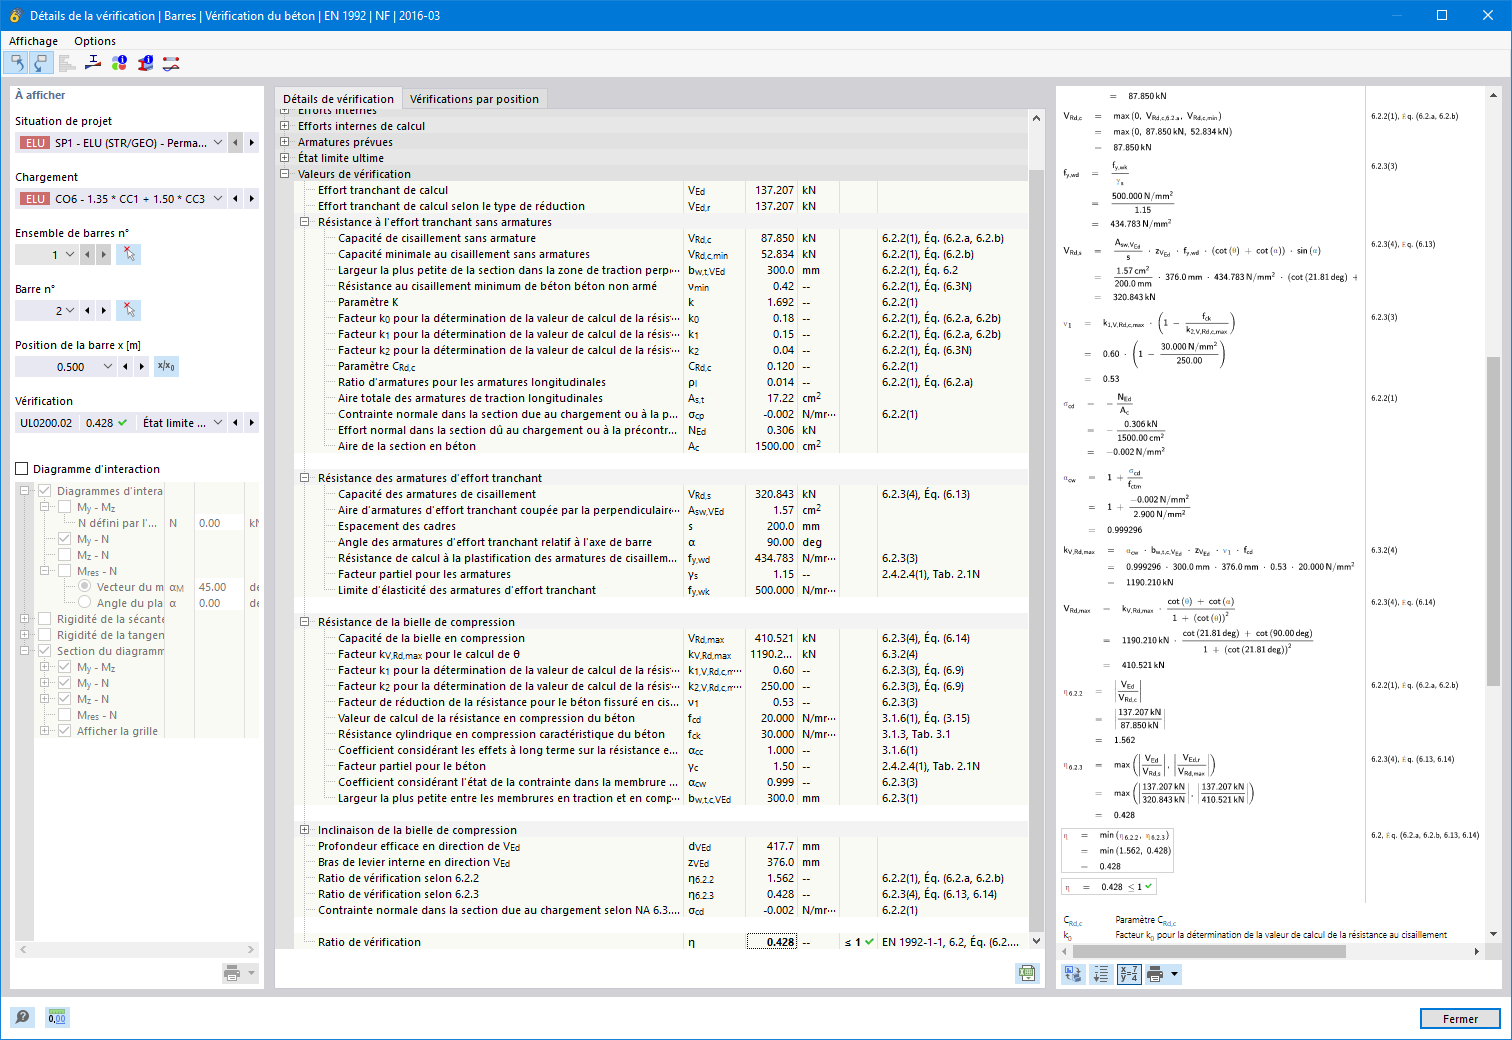The height and width of the screenshot is (1040, 1512).
Task: Click the image export icon under the formula panel
Action: point(1073,974)
